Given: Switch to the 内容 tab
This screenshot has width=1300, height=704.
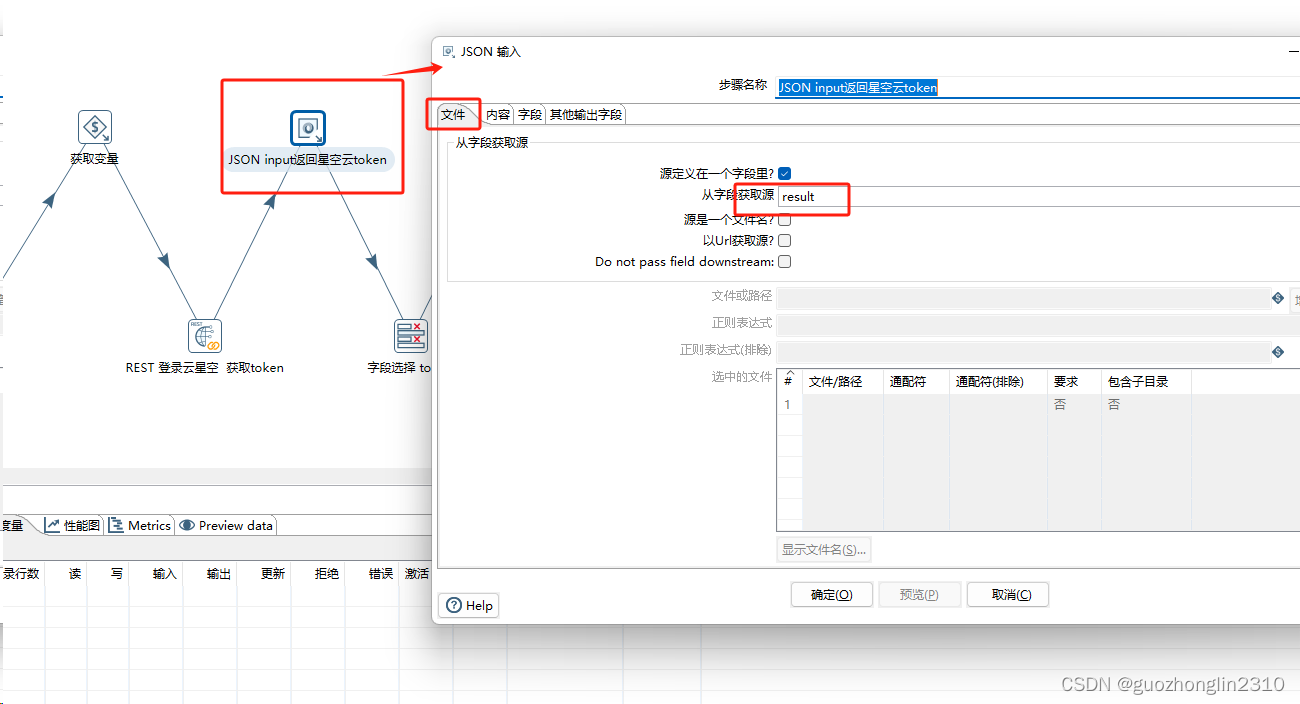Looking at the screenshot, I should (x=497, y=114).
